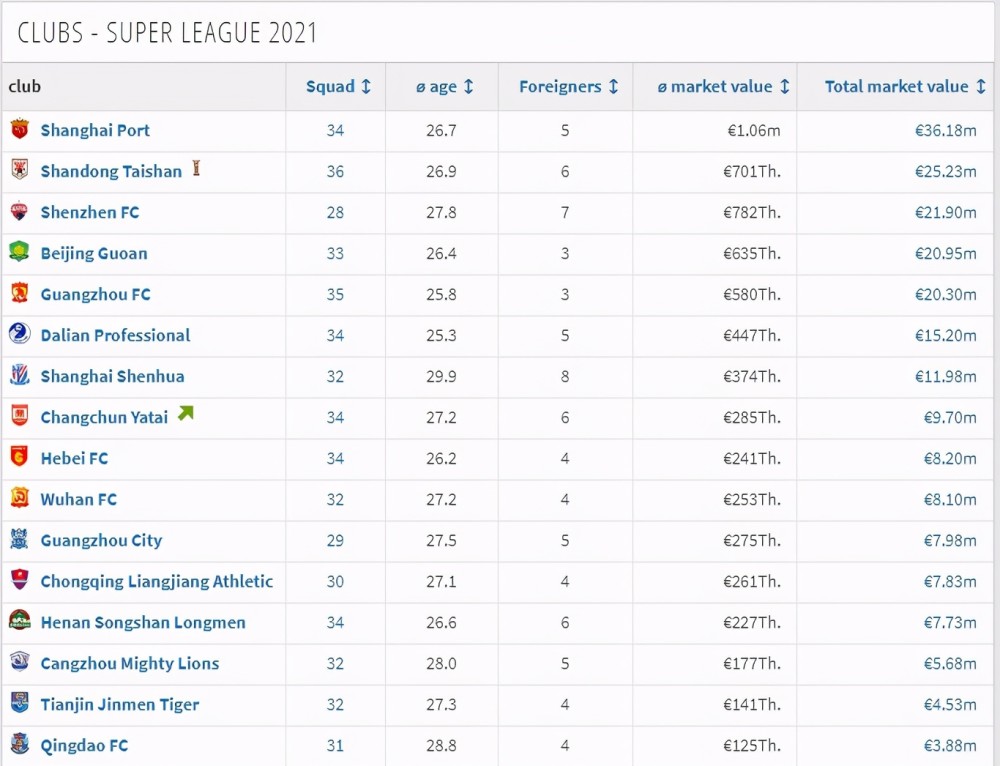Click the Chongqing Liangjiang Athletic crest
The image size is (1000, 766).
[20, 580]
